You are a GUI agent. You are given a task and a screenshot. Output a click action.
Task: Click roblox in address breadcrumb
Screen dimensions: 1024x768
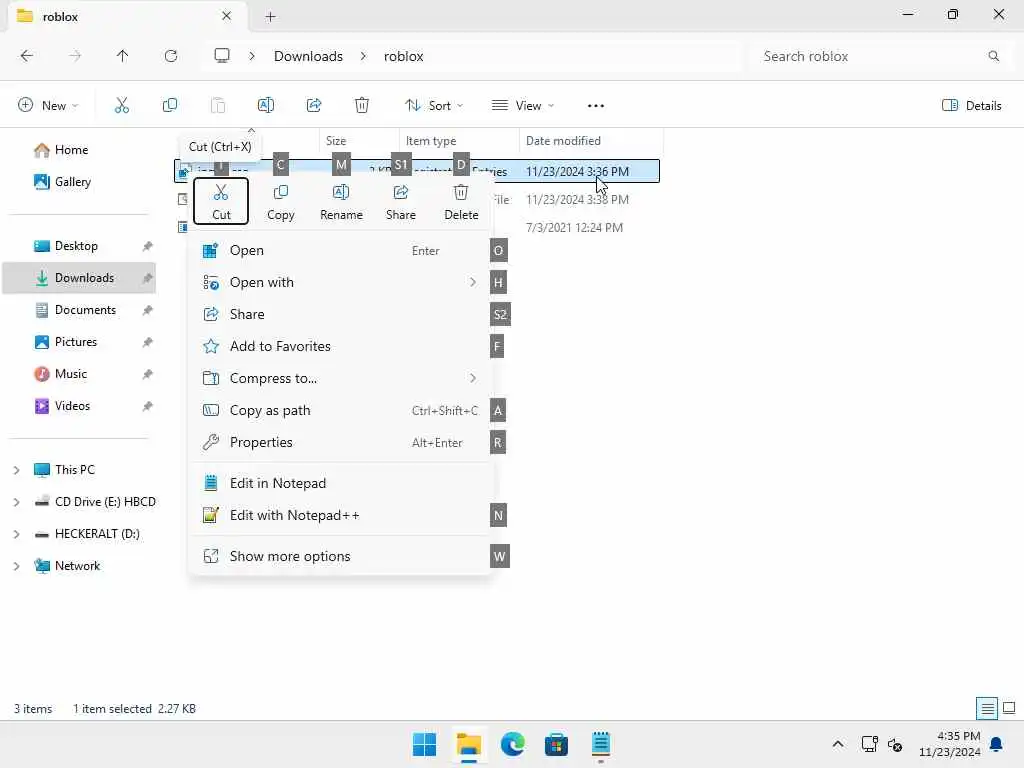(404, 56)
